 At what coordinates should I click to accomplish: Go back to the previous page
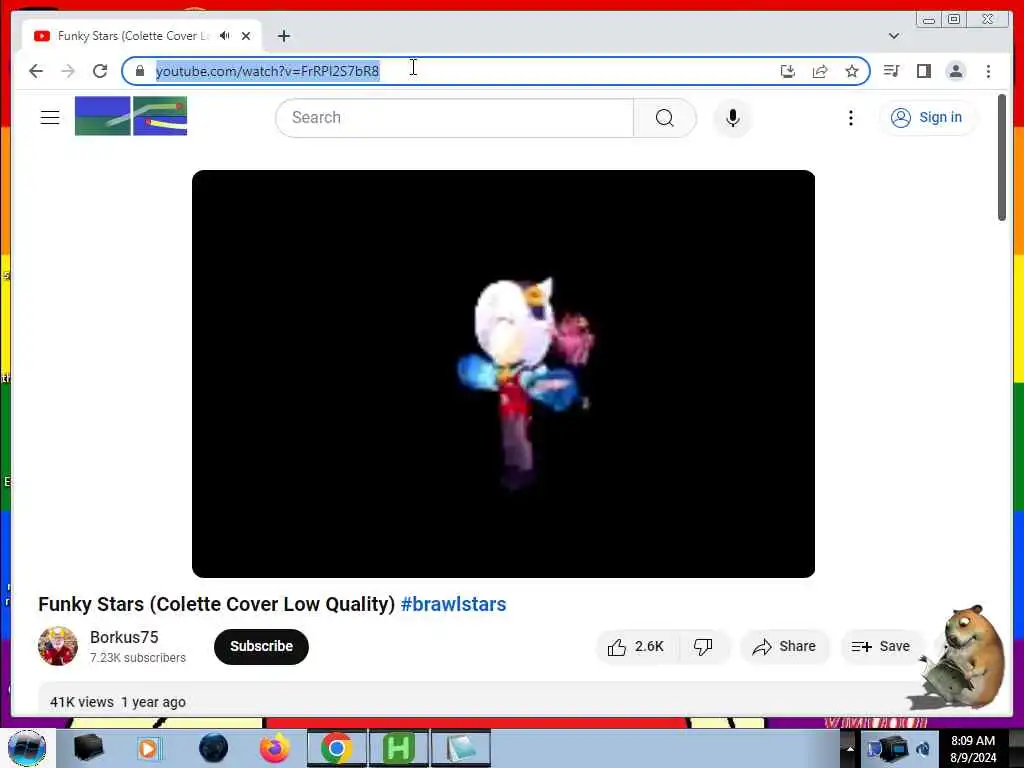point(36,71)
